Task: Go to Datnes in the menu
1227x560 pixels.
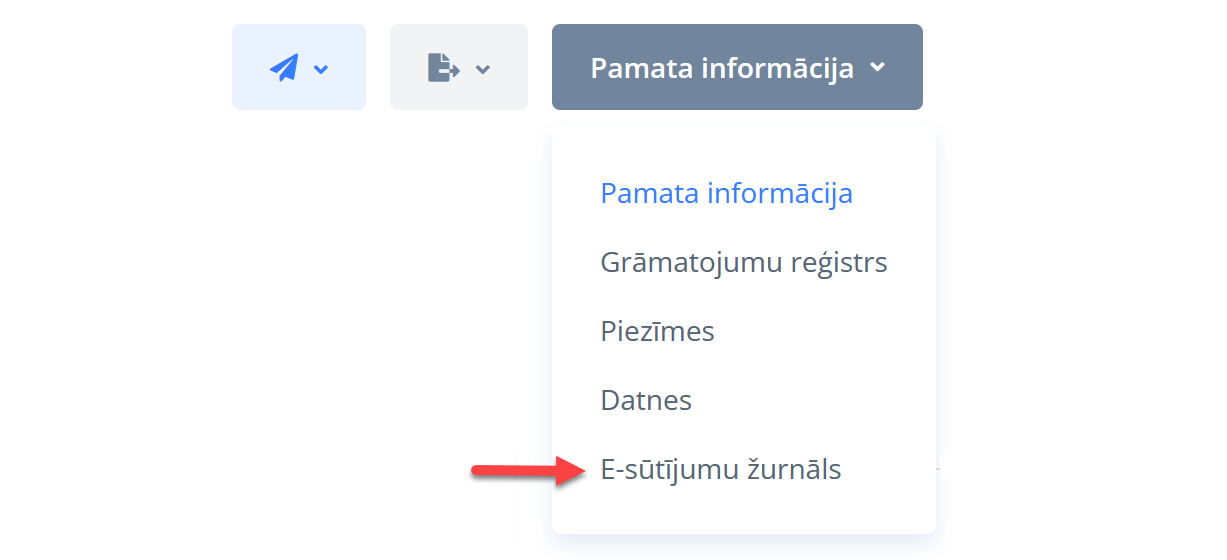Action: tap(646, 401)
